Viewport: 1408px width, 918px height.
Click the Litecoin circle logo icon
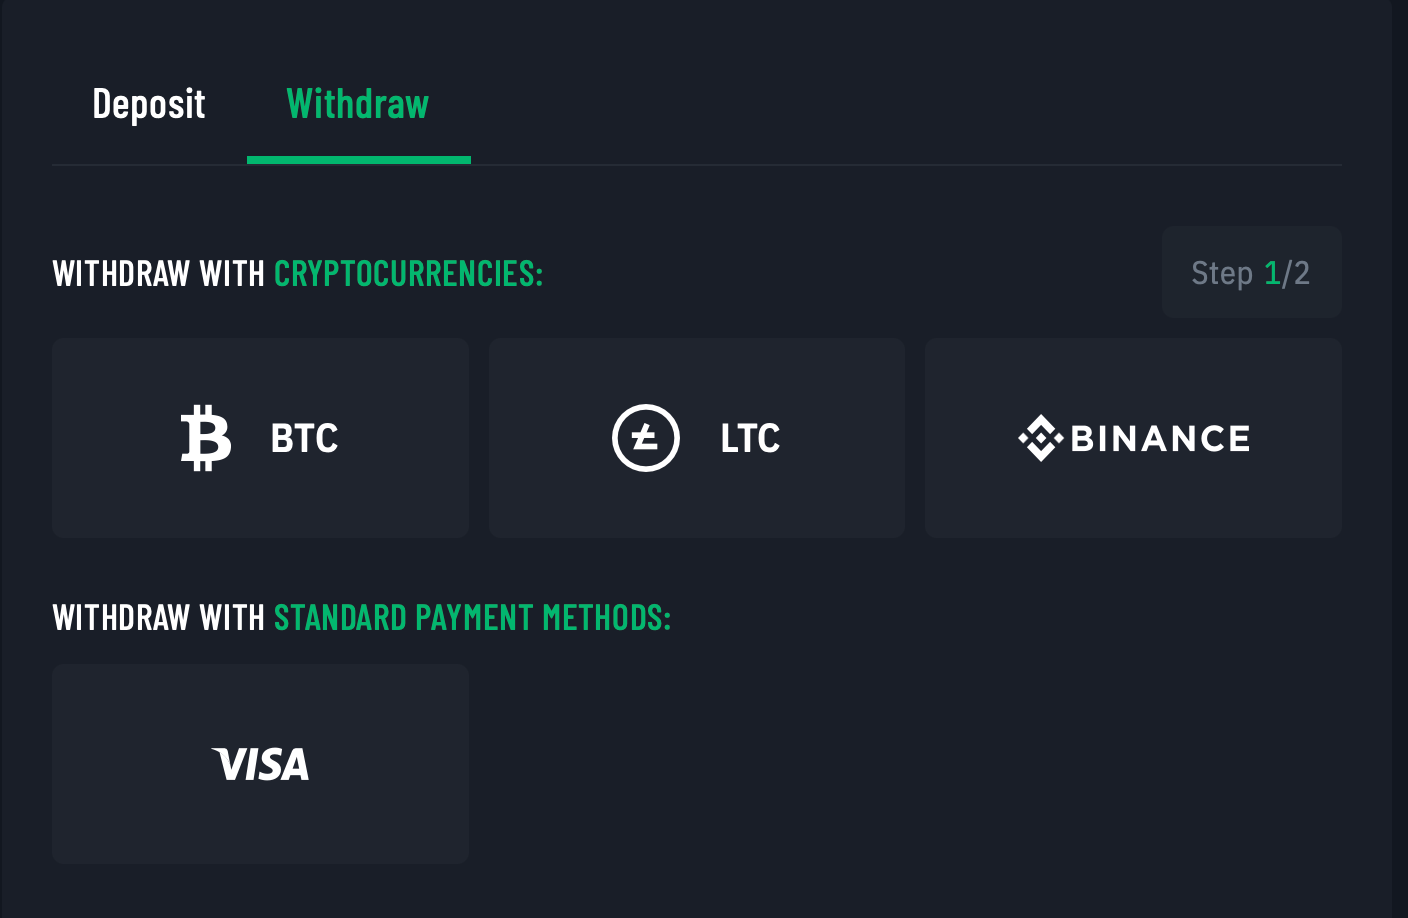[x=646, y=438]
